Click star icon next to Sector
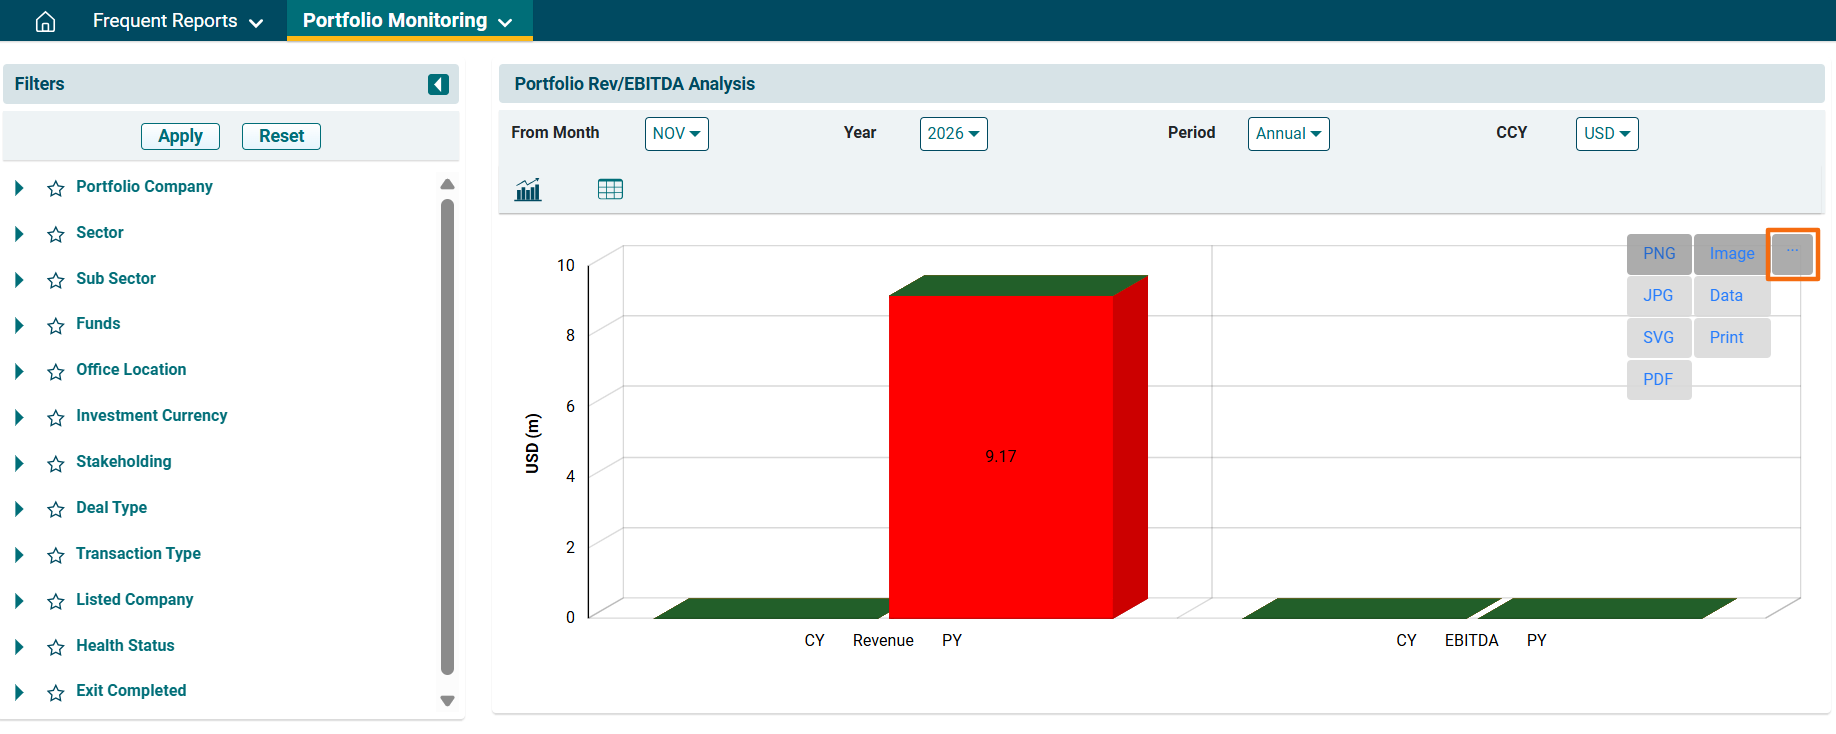This screenshot has width=1836, height=734. point(56,234)
